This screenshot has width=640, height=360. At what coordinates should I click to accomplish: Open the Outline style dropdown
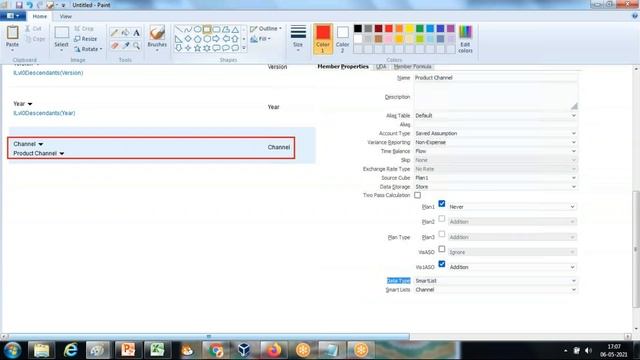point(266,29)
